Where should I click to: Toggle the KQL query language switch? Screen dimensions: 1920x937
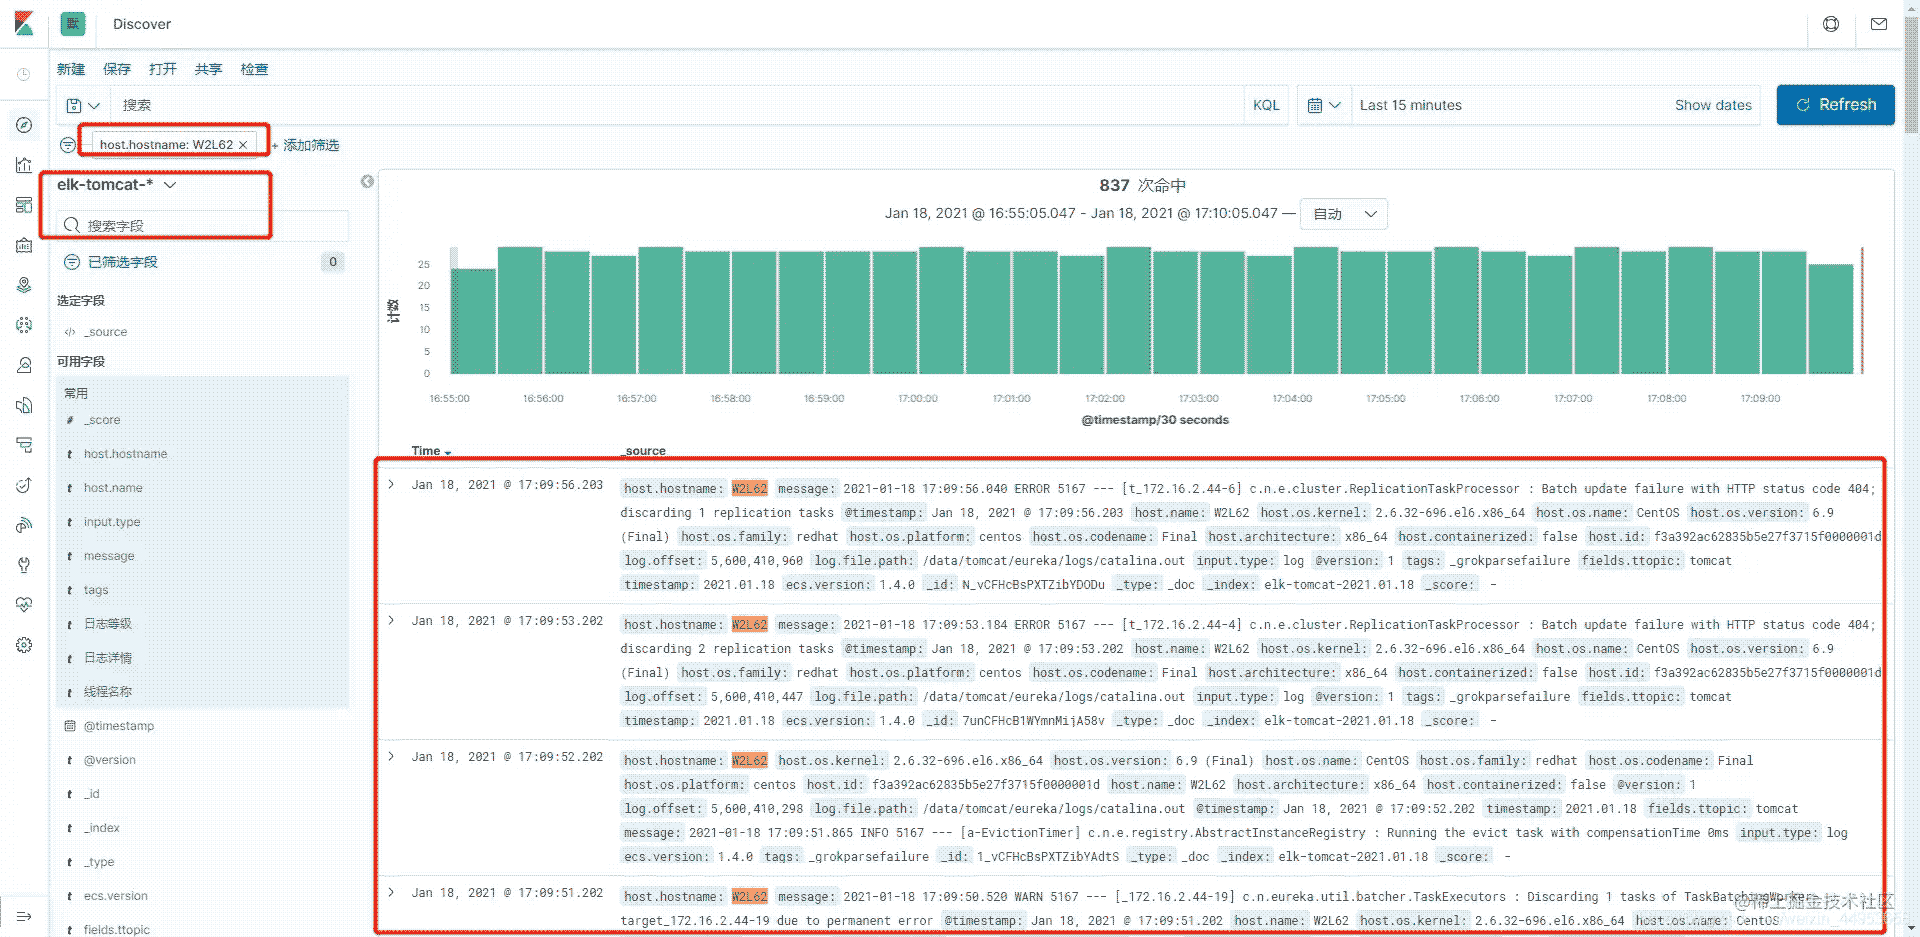pyautogui.click(x=1266, y=105)
